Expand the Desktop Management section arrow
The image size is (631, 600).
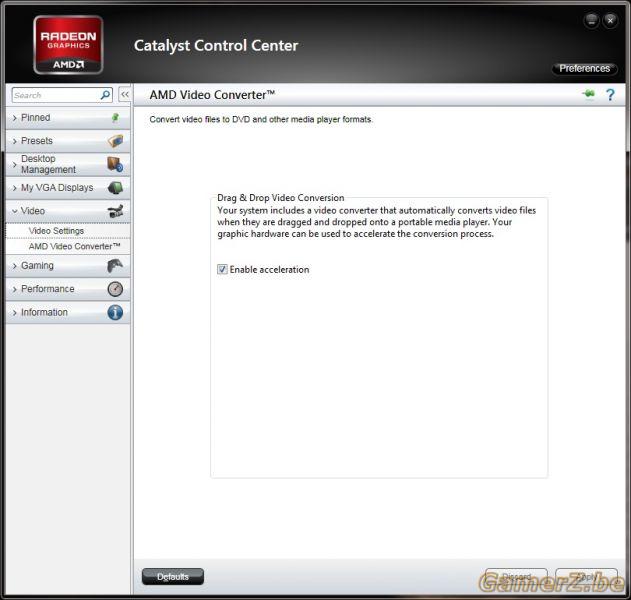(14, 165)
